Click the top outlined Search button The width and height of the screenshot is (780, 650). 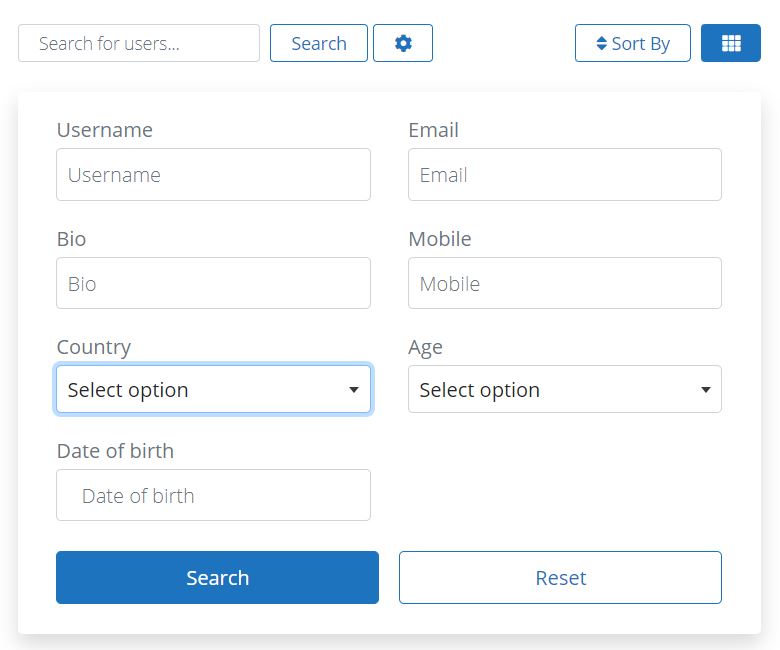point(318,43)
